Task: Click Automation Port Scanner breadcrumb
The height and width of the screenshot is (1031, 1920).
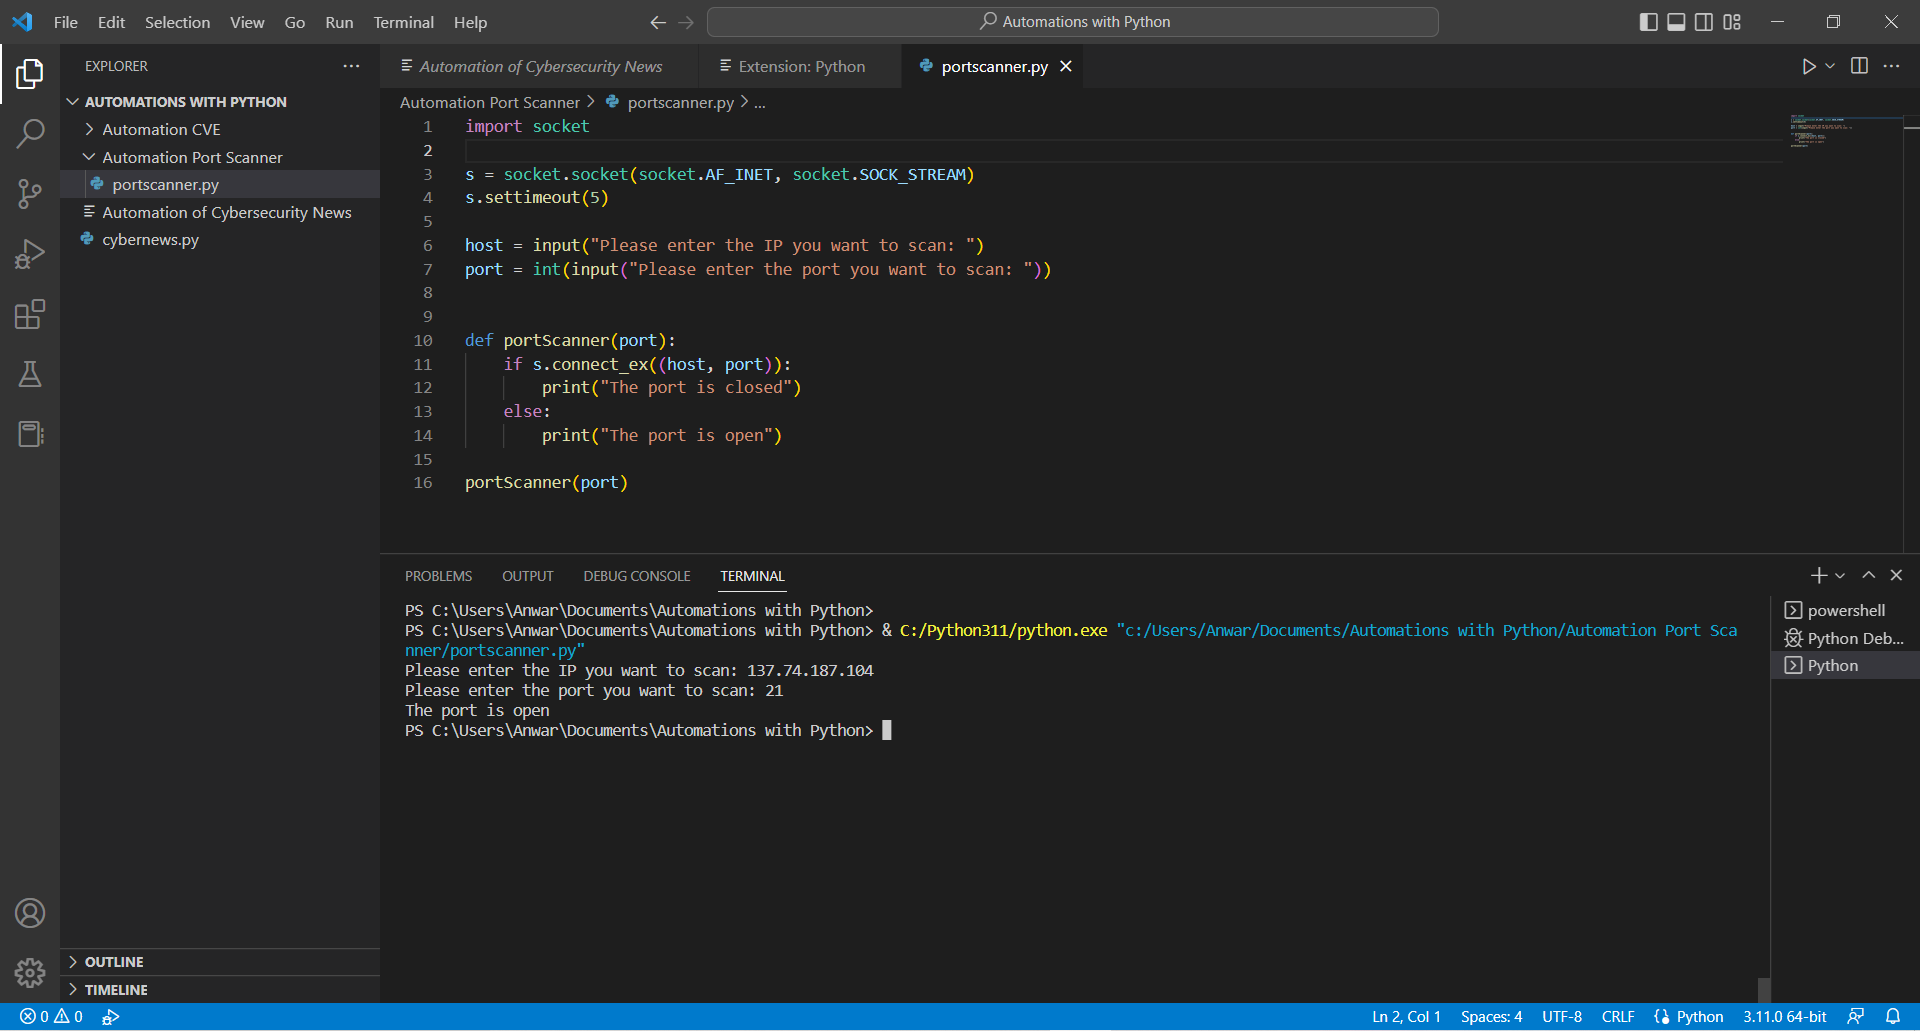Action: (x=490, y=102)
